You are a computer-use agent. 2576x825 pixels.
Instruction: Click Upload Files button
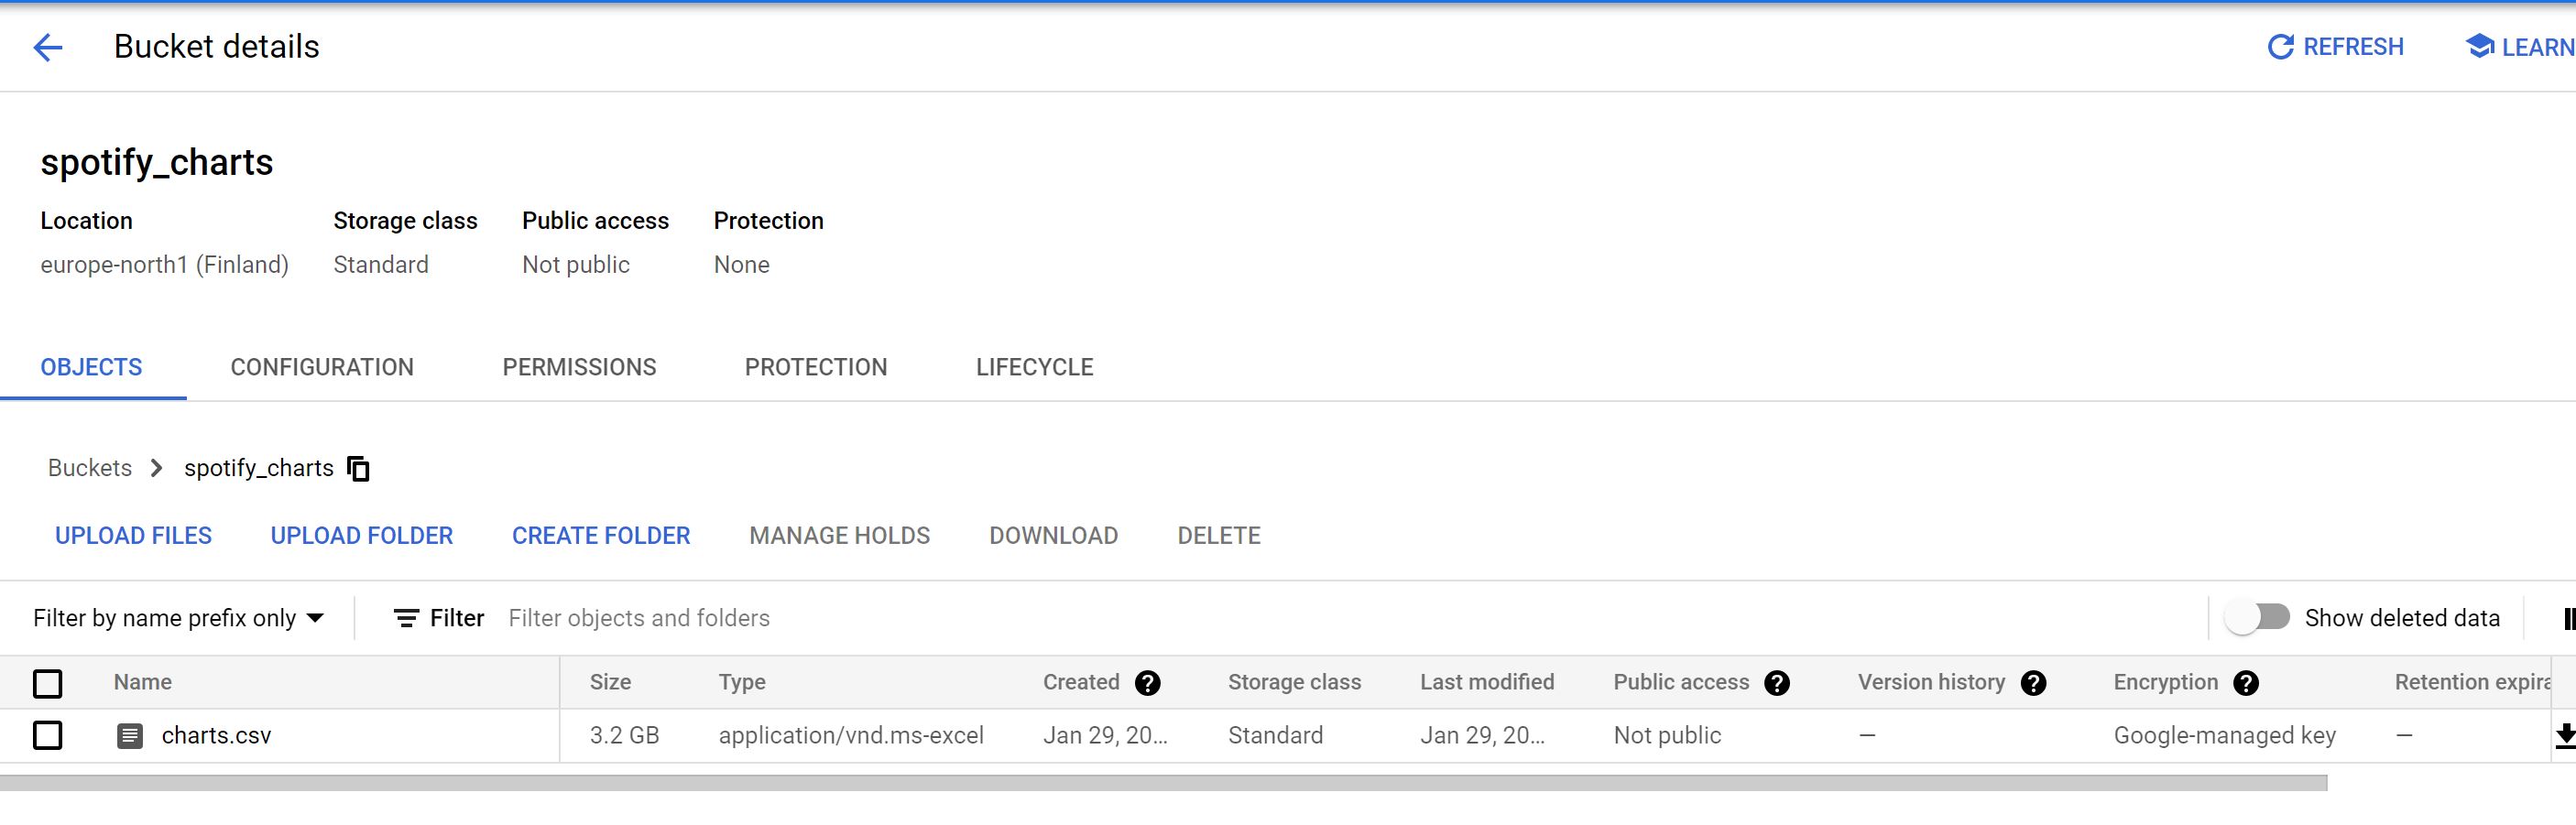click(133, 536)
